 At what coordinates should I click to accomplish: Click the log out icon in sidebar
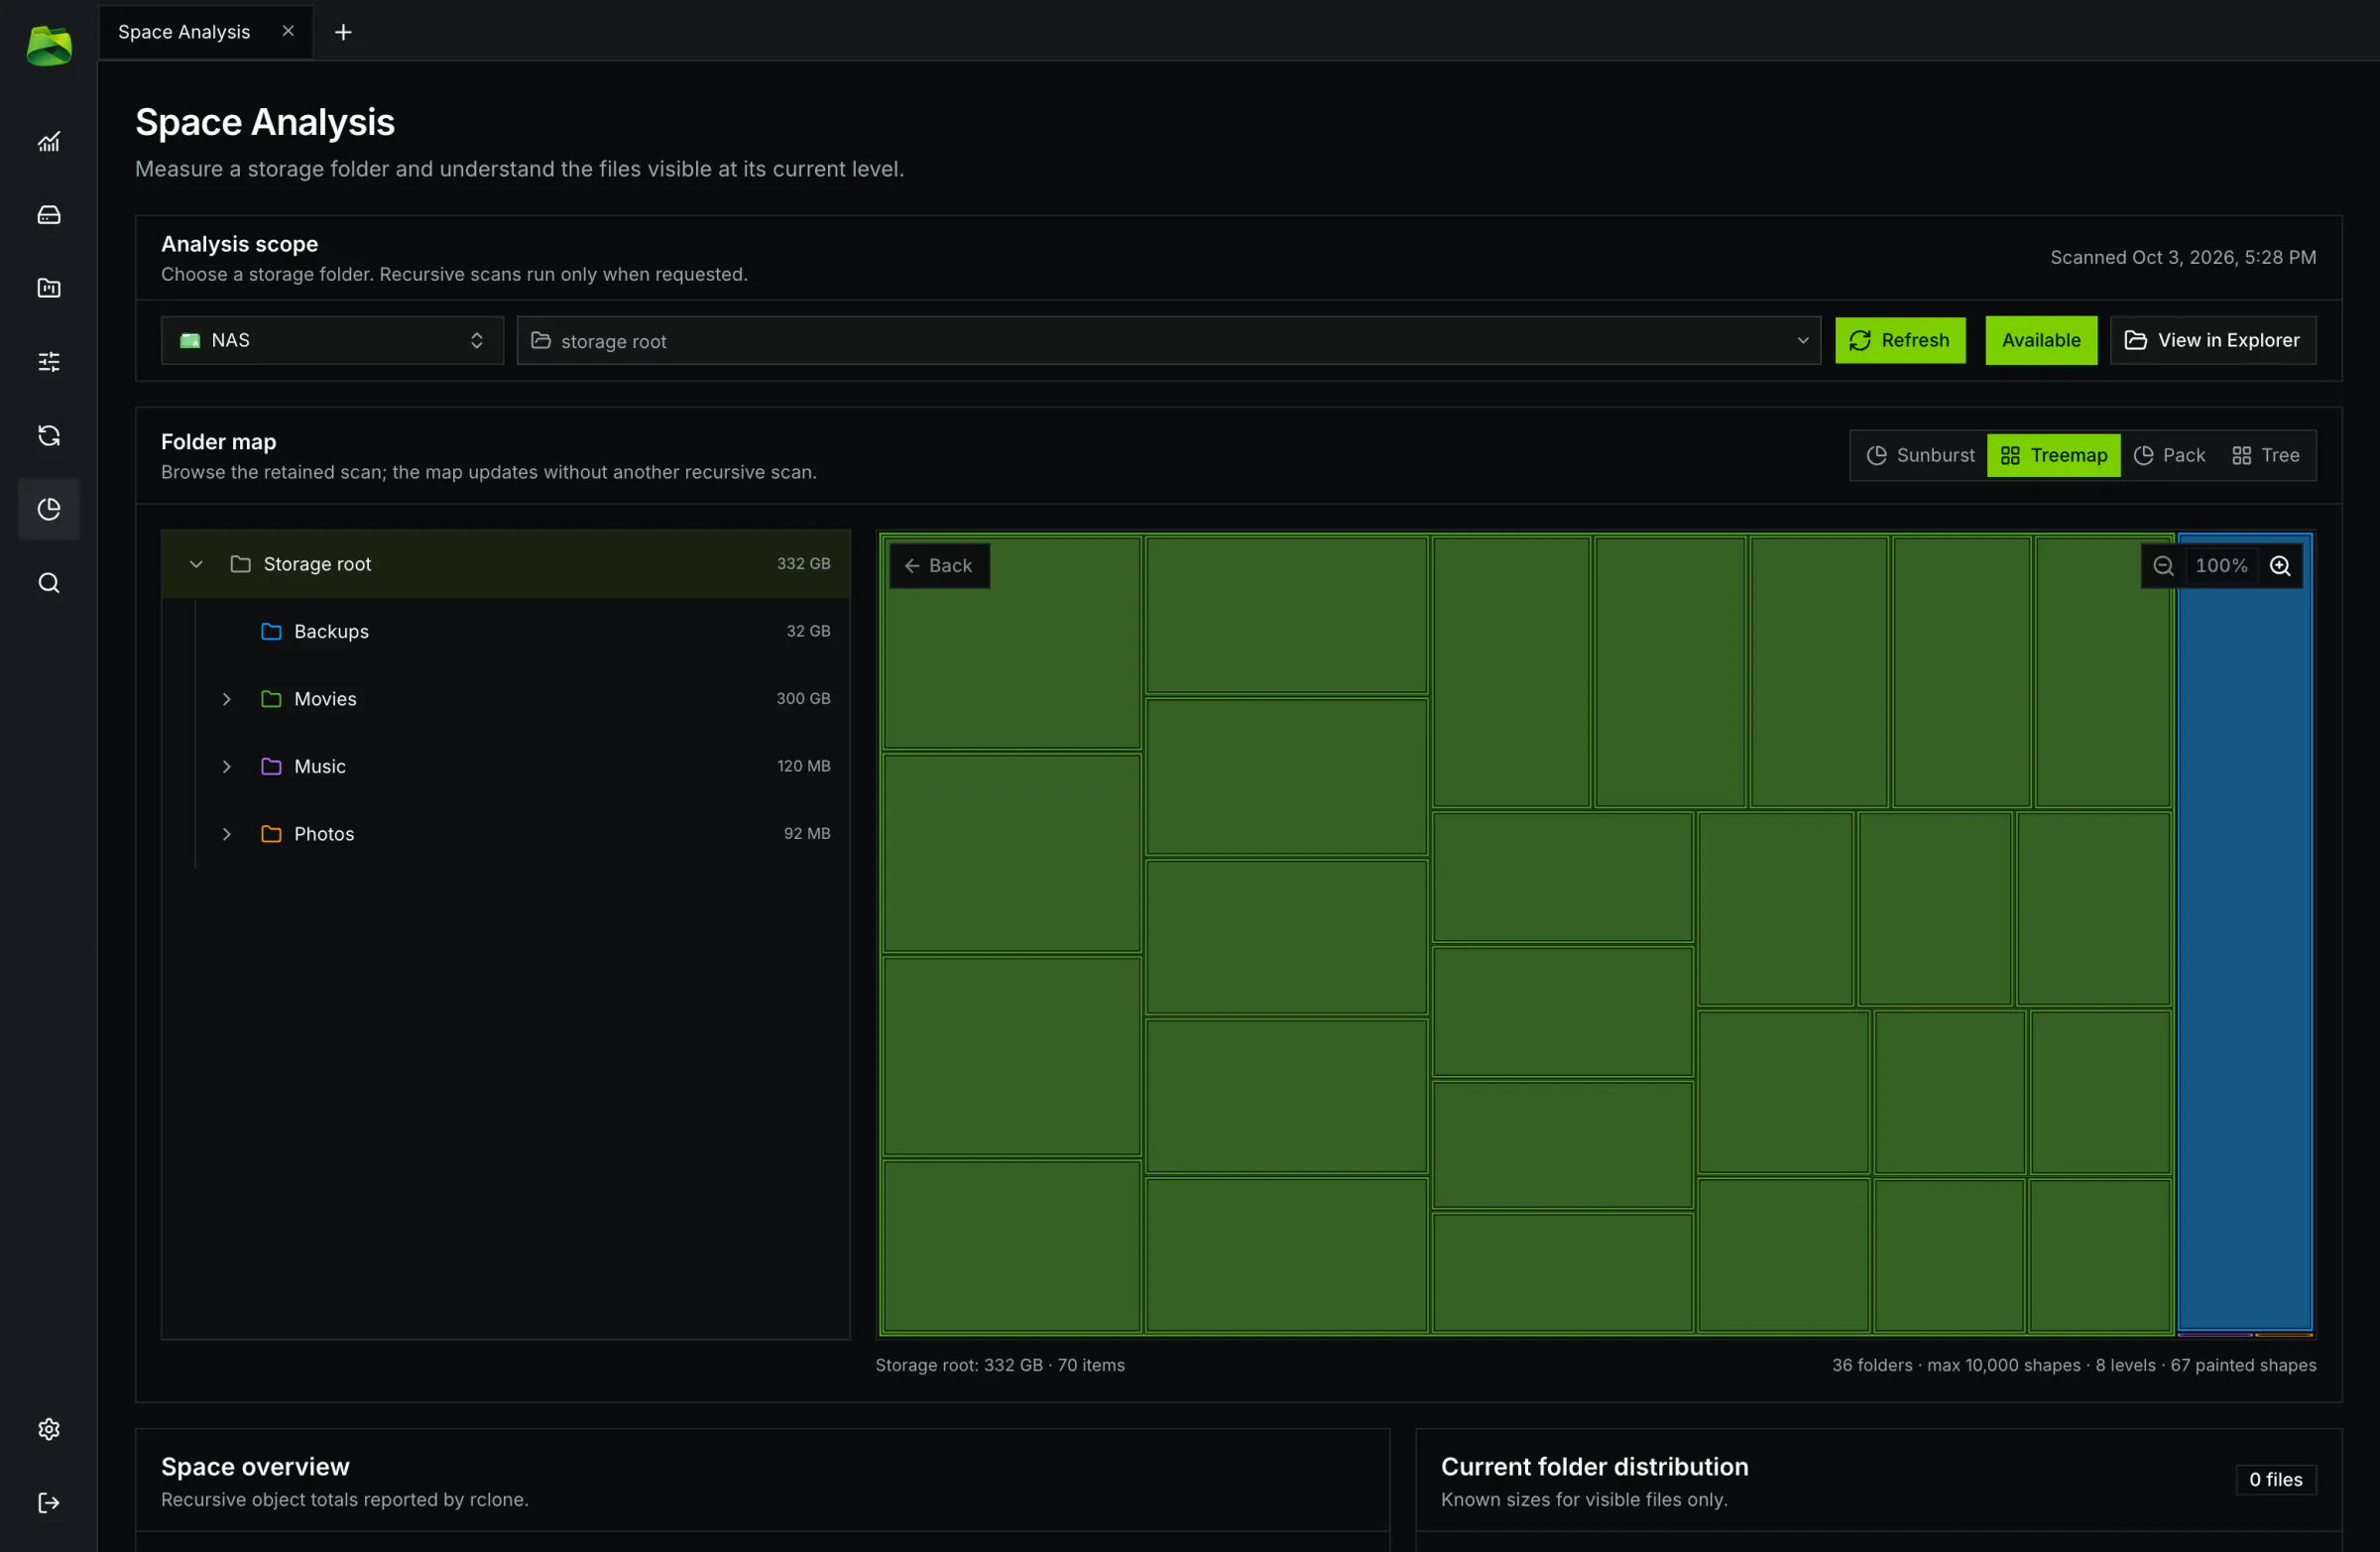pos(48,1502)
